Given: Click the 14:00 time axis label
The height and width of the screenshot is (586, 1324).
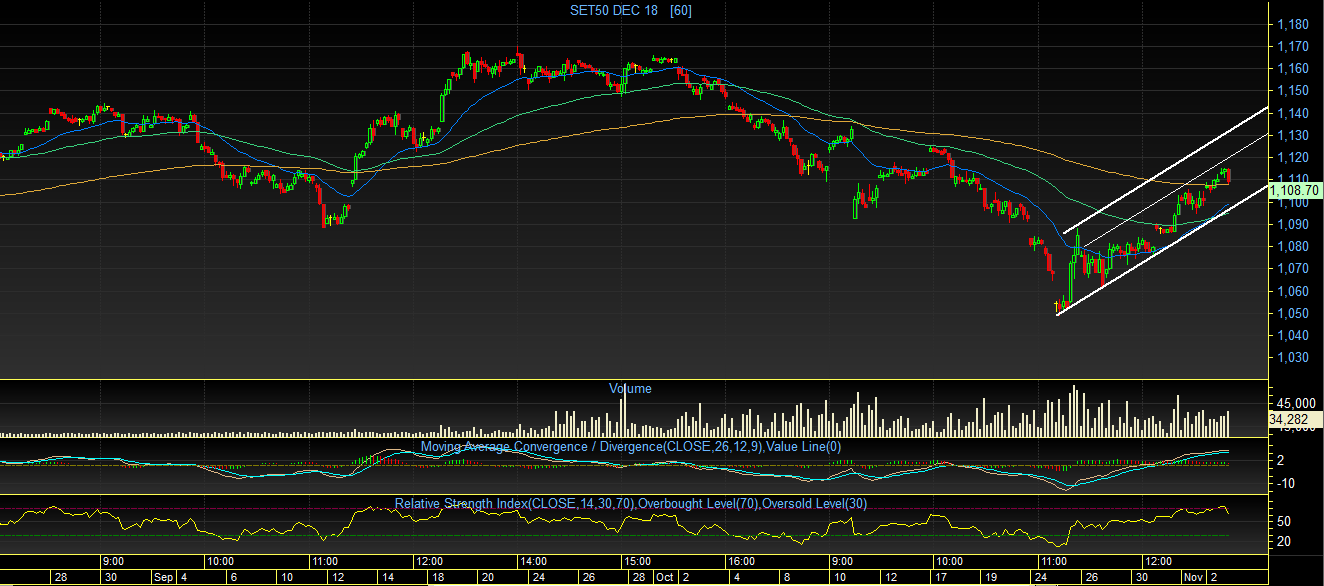Looking at the screenshot, I should [x=533, y=561].
